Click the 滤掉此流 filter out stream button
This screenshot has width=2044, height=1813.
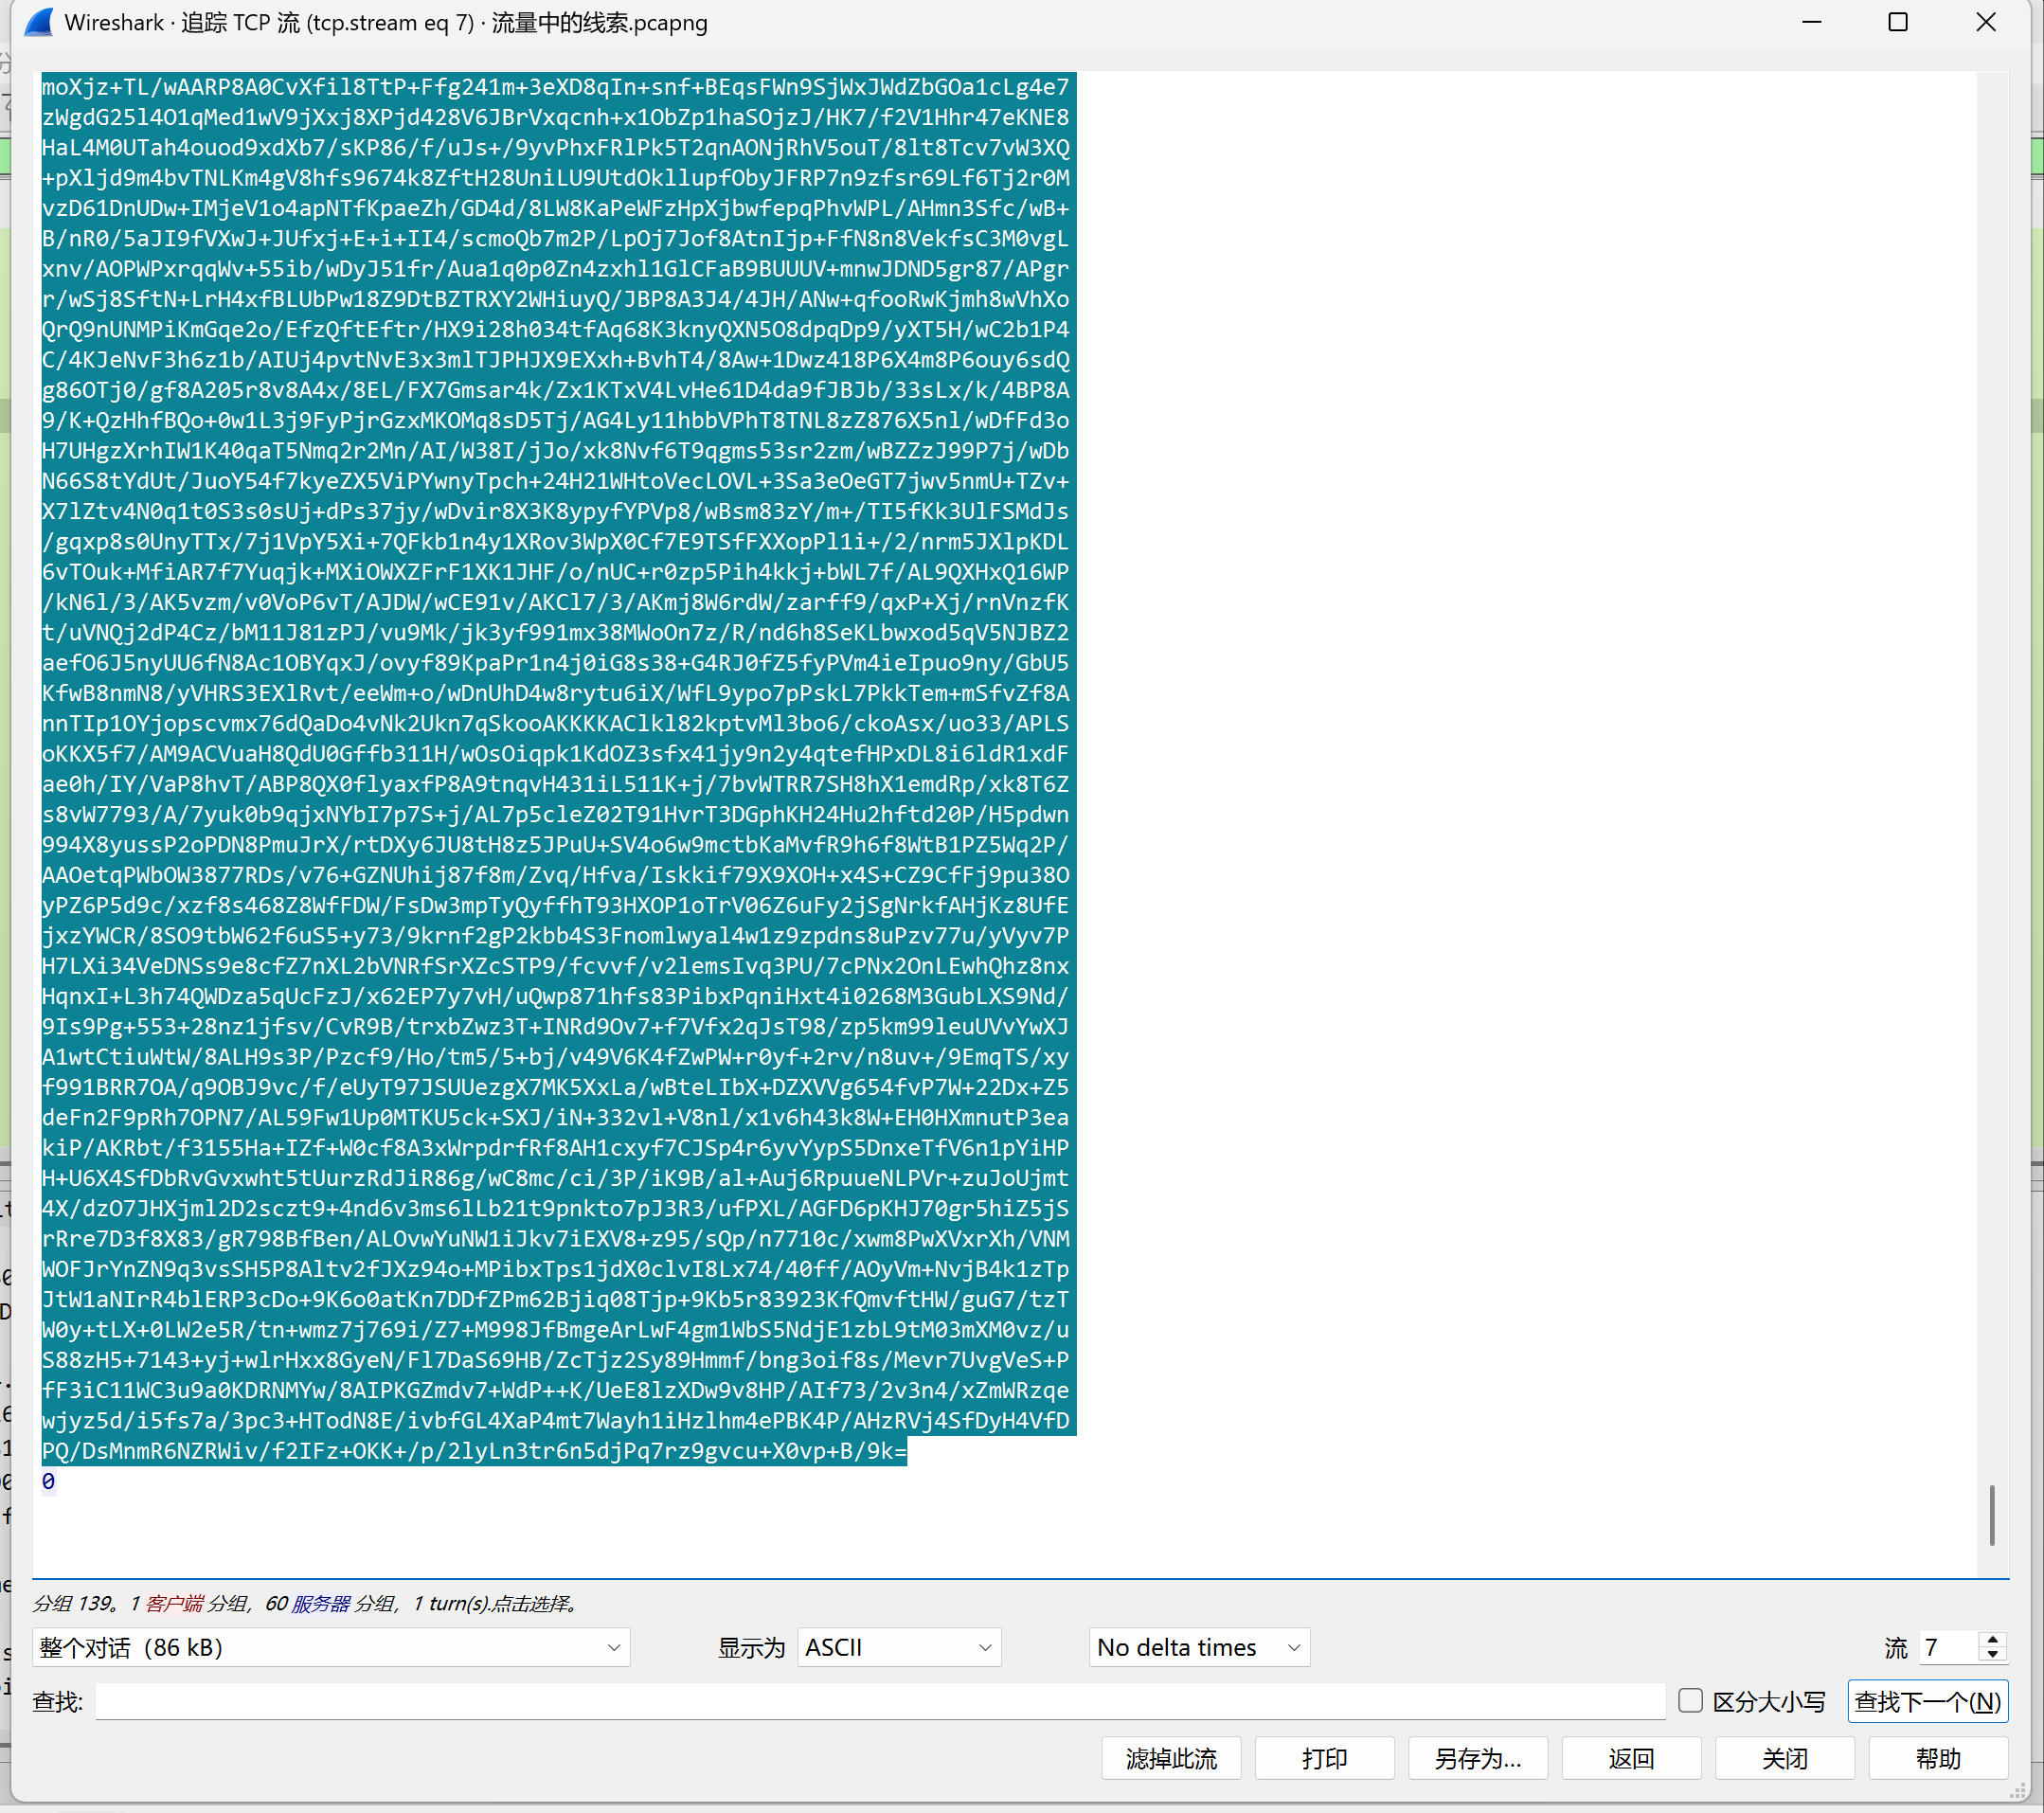point(1170,1758)
